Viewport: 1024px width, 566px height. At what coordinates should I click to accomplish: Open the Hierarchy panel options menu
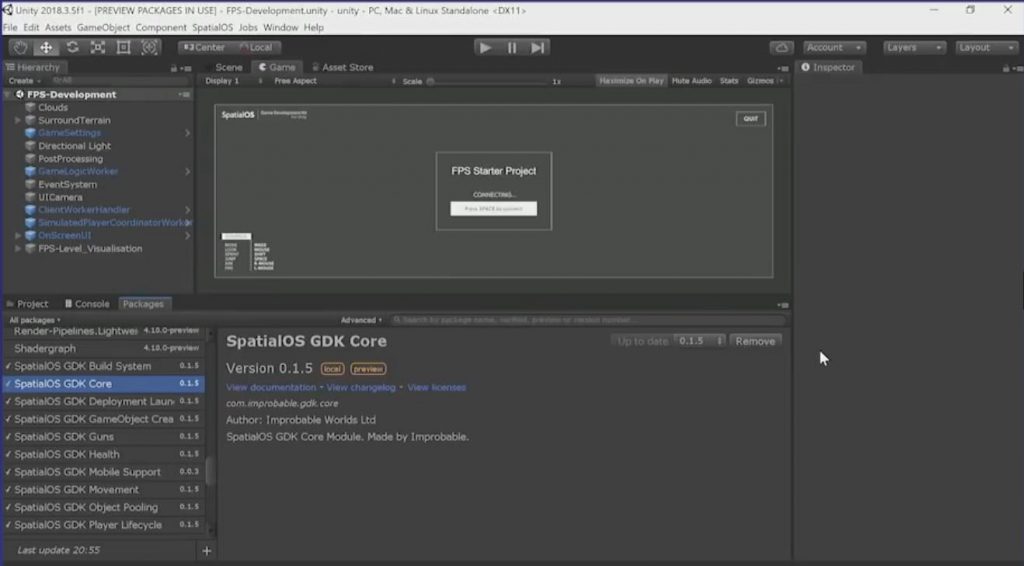pyautogui.click(x=186, y=68)
